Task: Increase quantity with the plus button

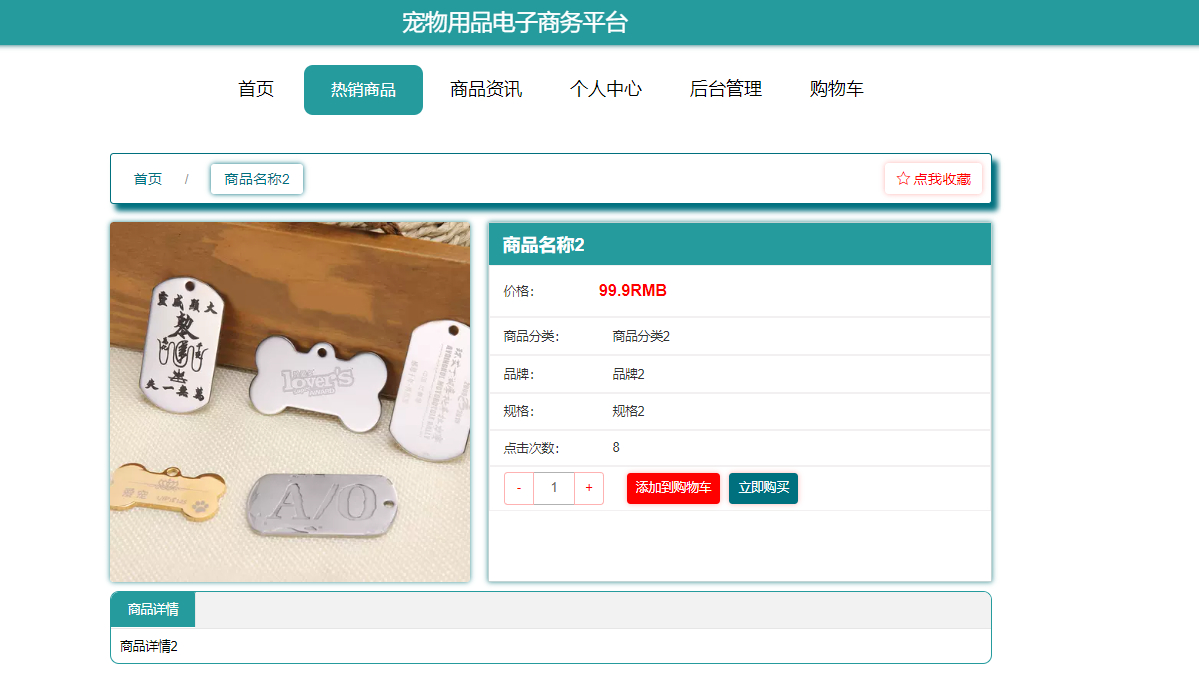Action: point(589,488)
